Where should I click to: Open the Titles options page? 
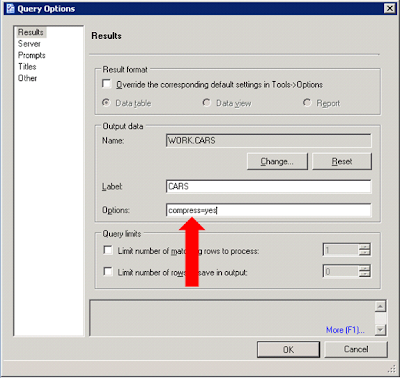pyautogui.click(x=27, y=67)
